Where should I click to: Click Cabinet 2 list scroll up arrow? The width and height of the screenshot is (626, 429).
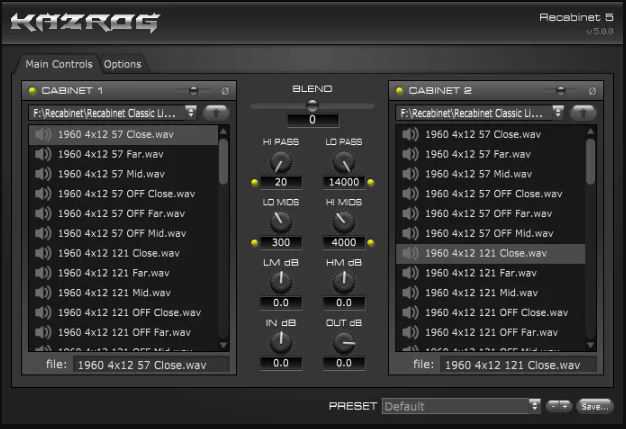coord(590,131)
